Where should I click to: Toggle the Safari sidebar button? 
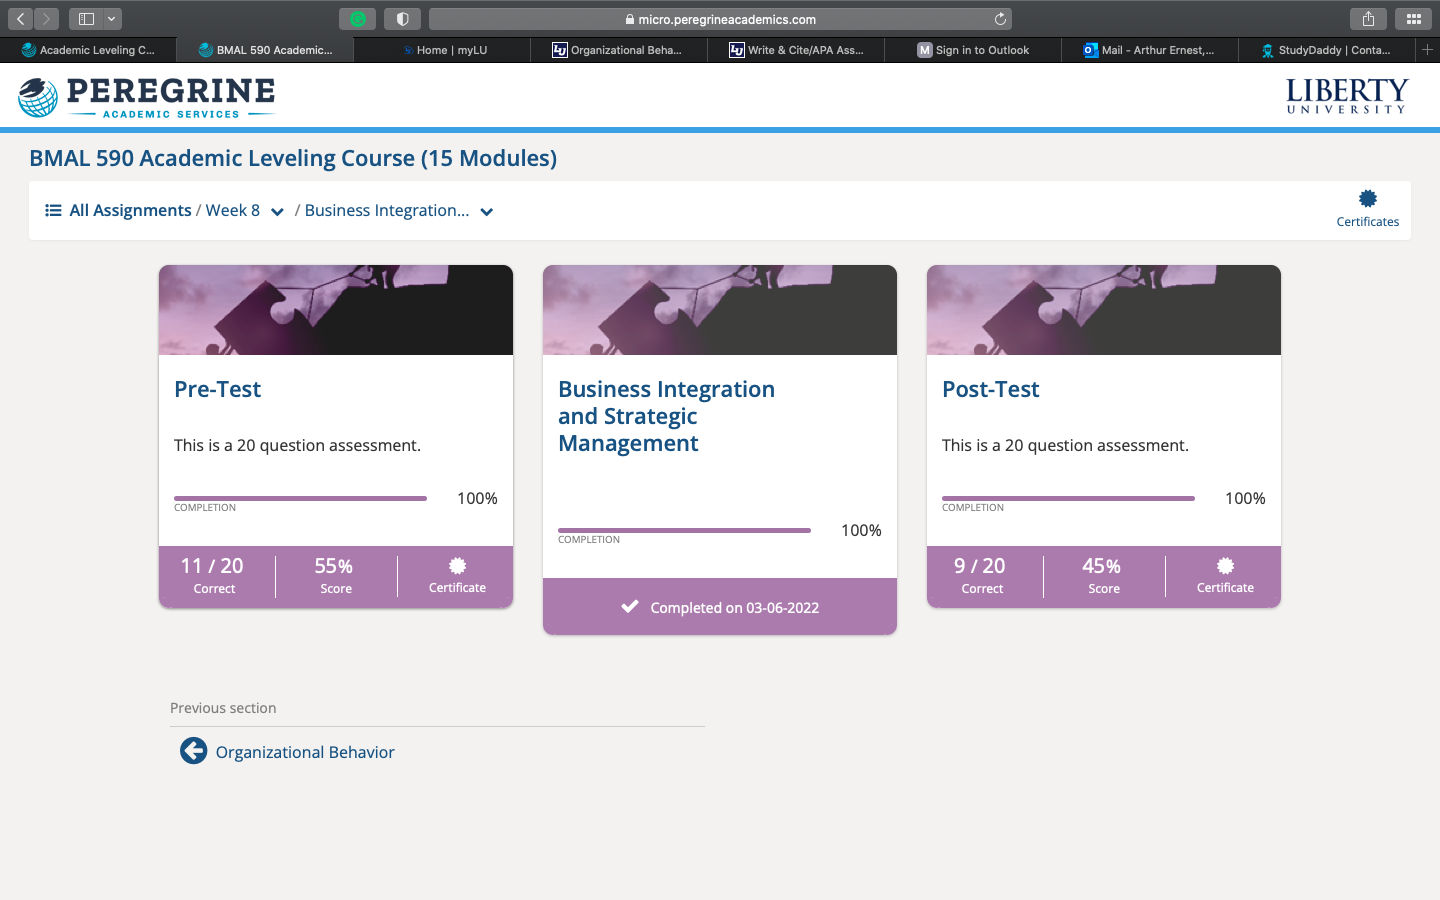[x=86, y=19]
